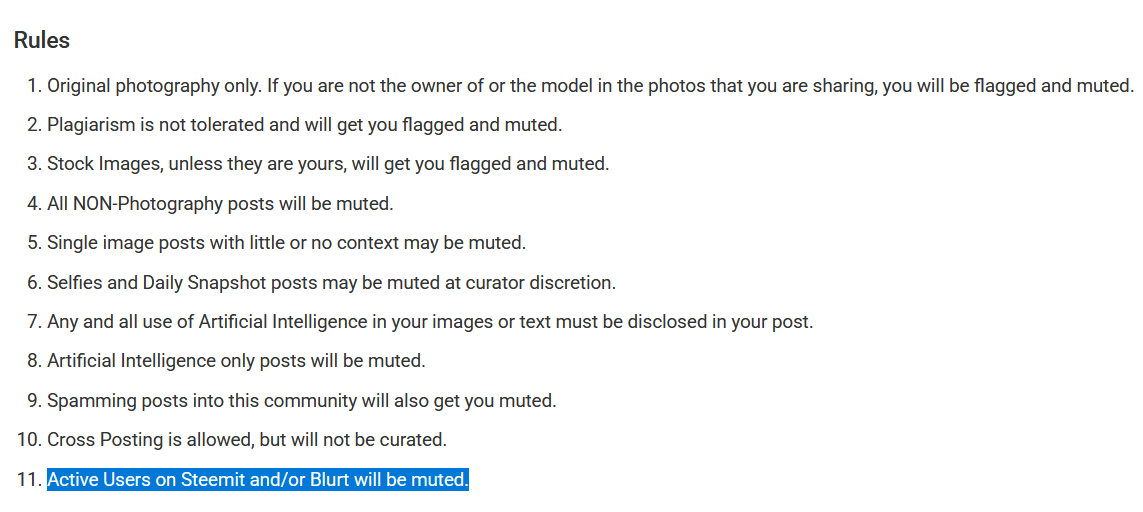Click the spamming posts rule text
Image resolution: width=1143 pixels, height=512 pixels.
(301, 401)
